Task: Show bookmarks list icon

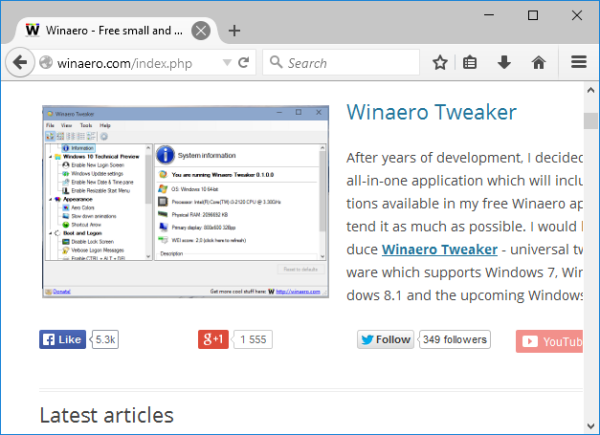Action: point(470,62)
